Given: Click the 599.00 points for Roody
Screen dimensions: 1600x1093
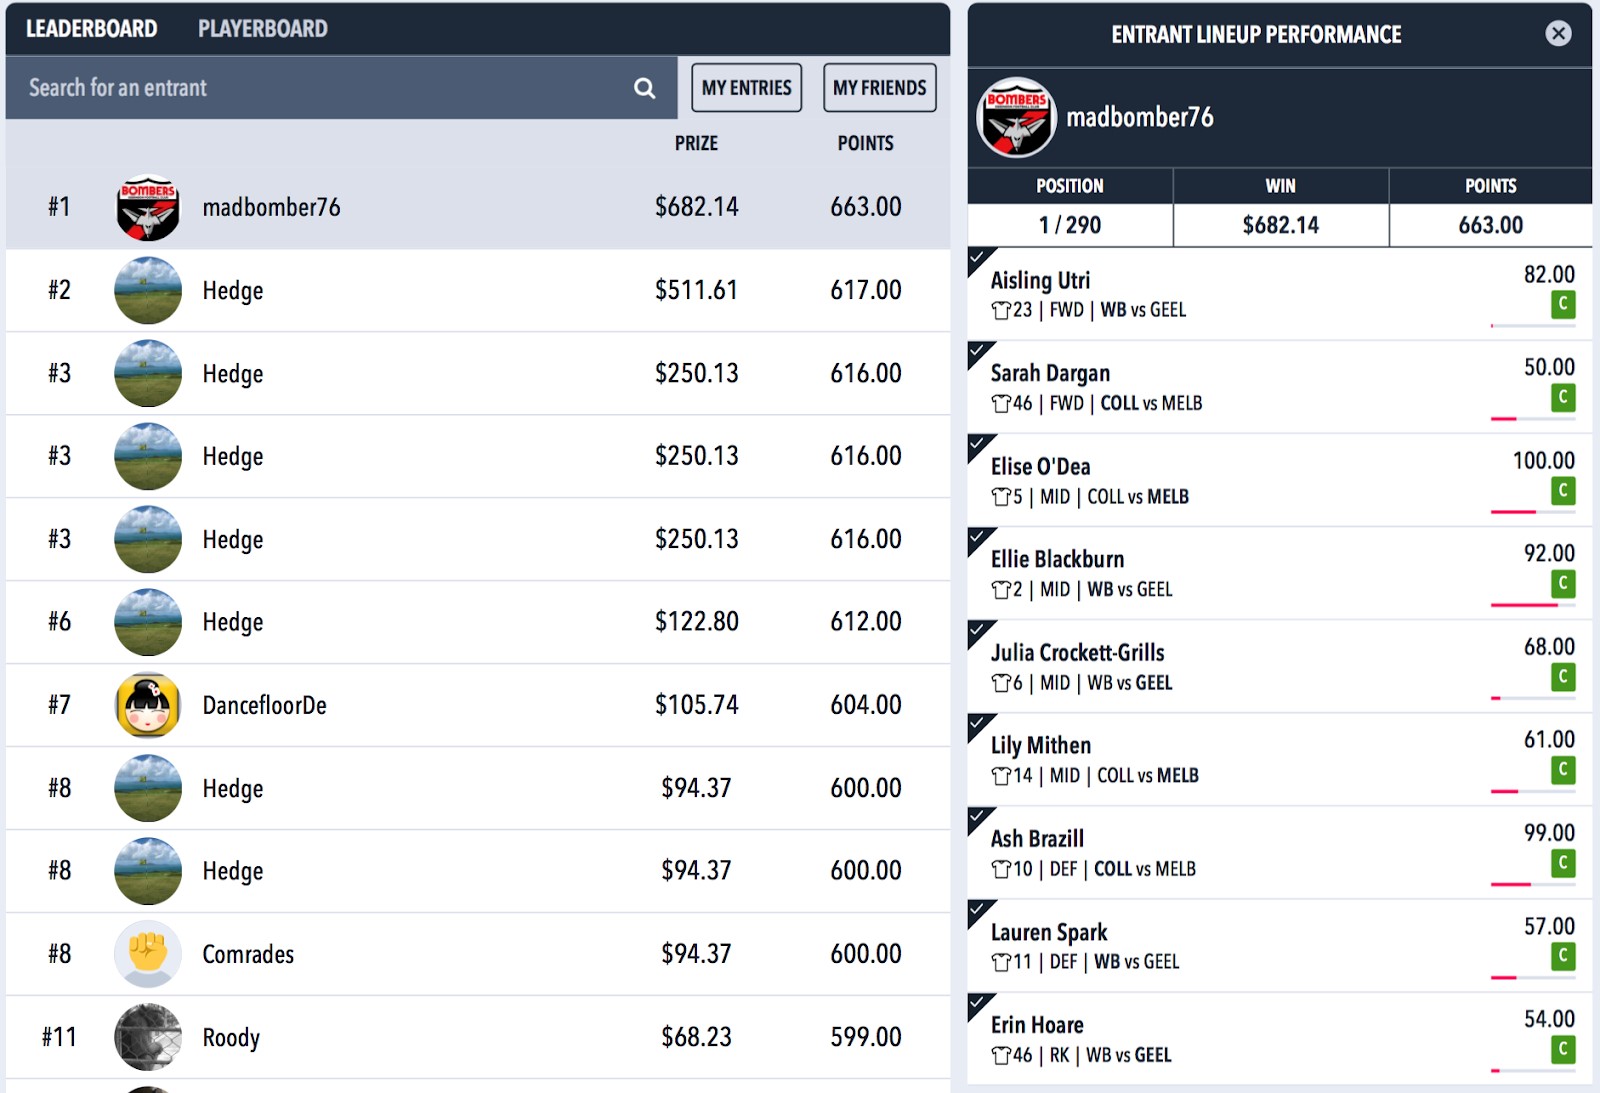Looking at the screenshot, I should click(x=866, y=1037).
